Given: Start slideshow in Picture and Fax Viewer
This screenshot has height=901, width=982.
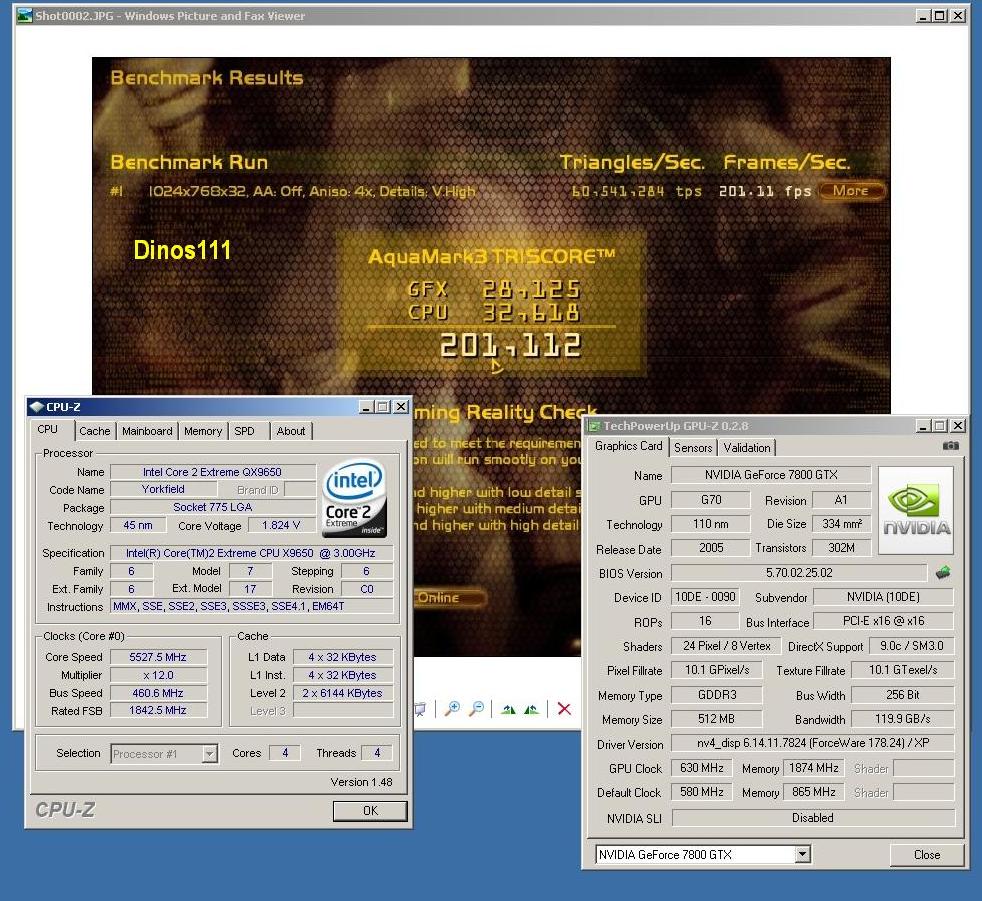Looking at the screenshot, I should [419, 709].
